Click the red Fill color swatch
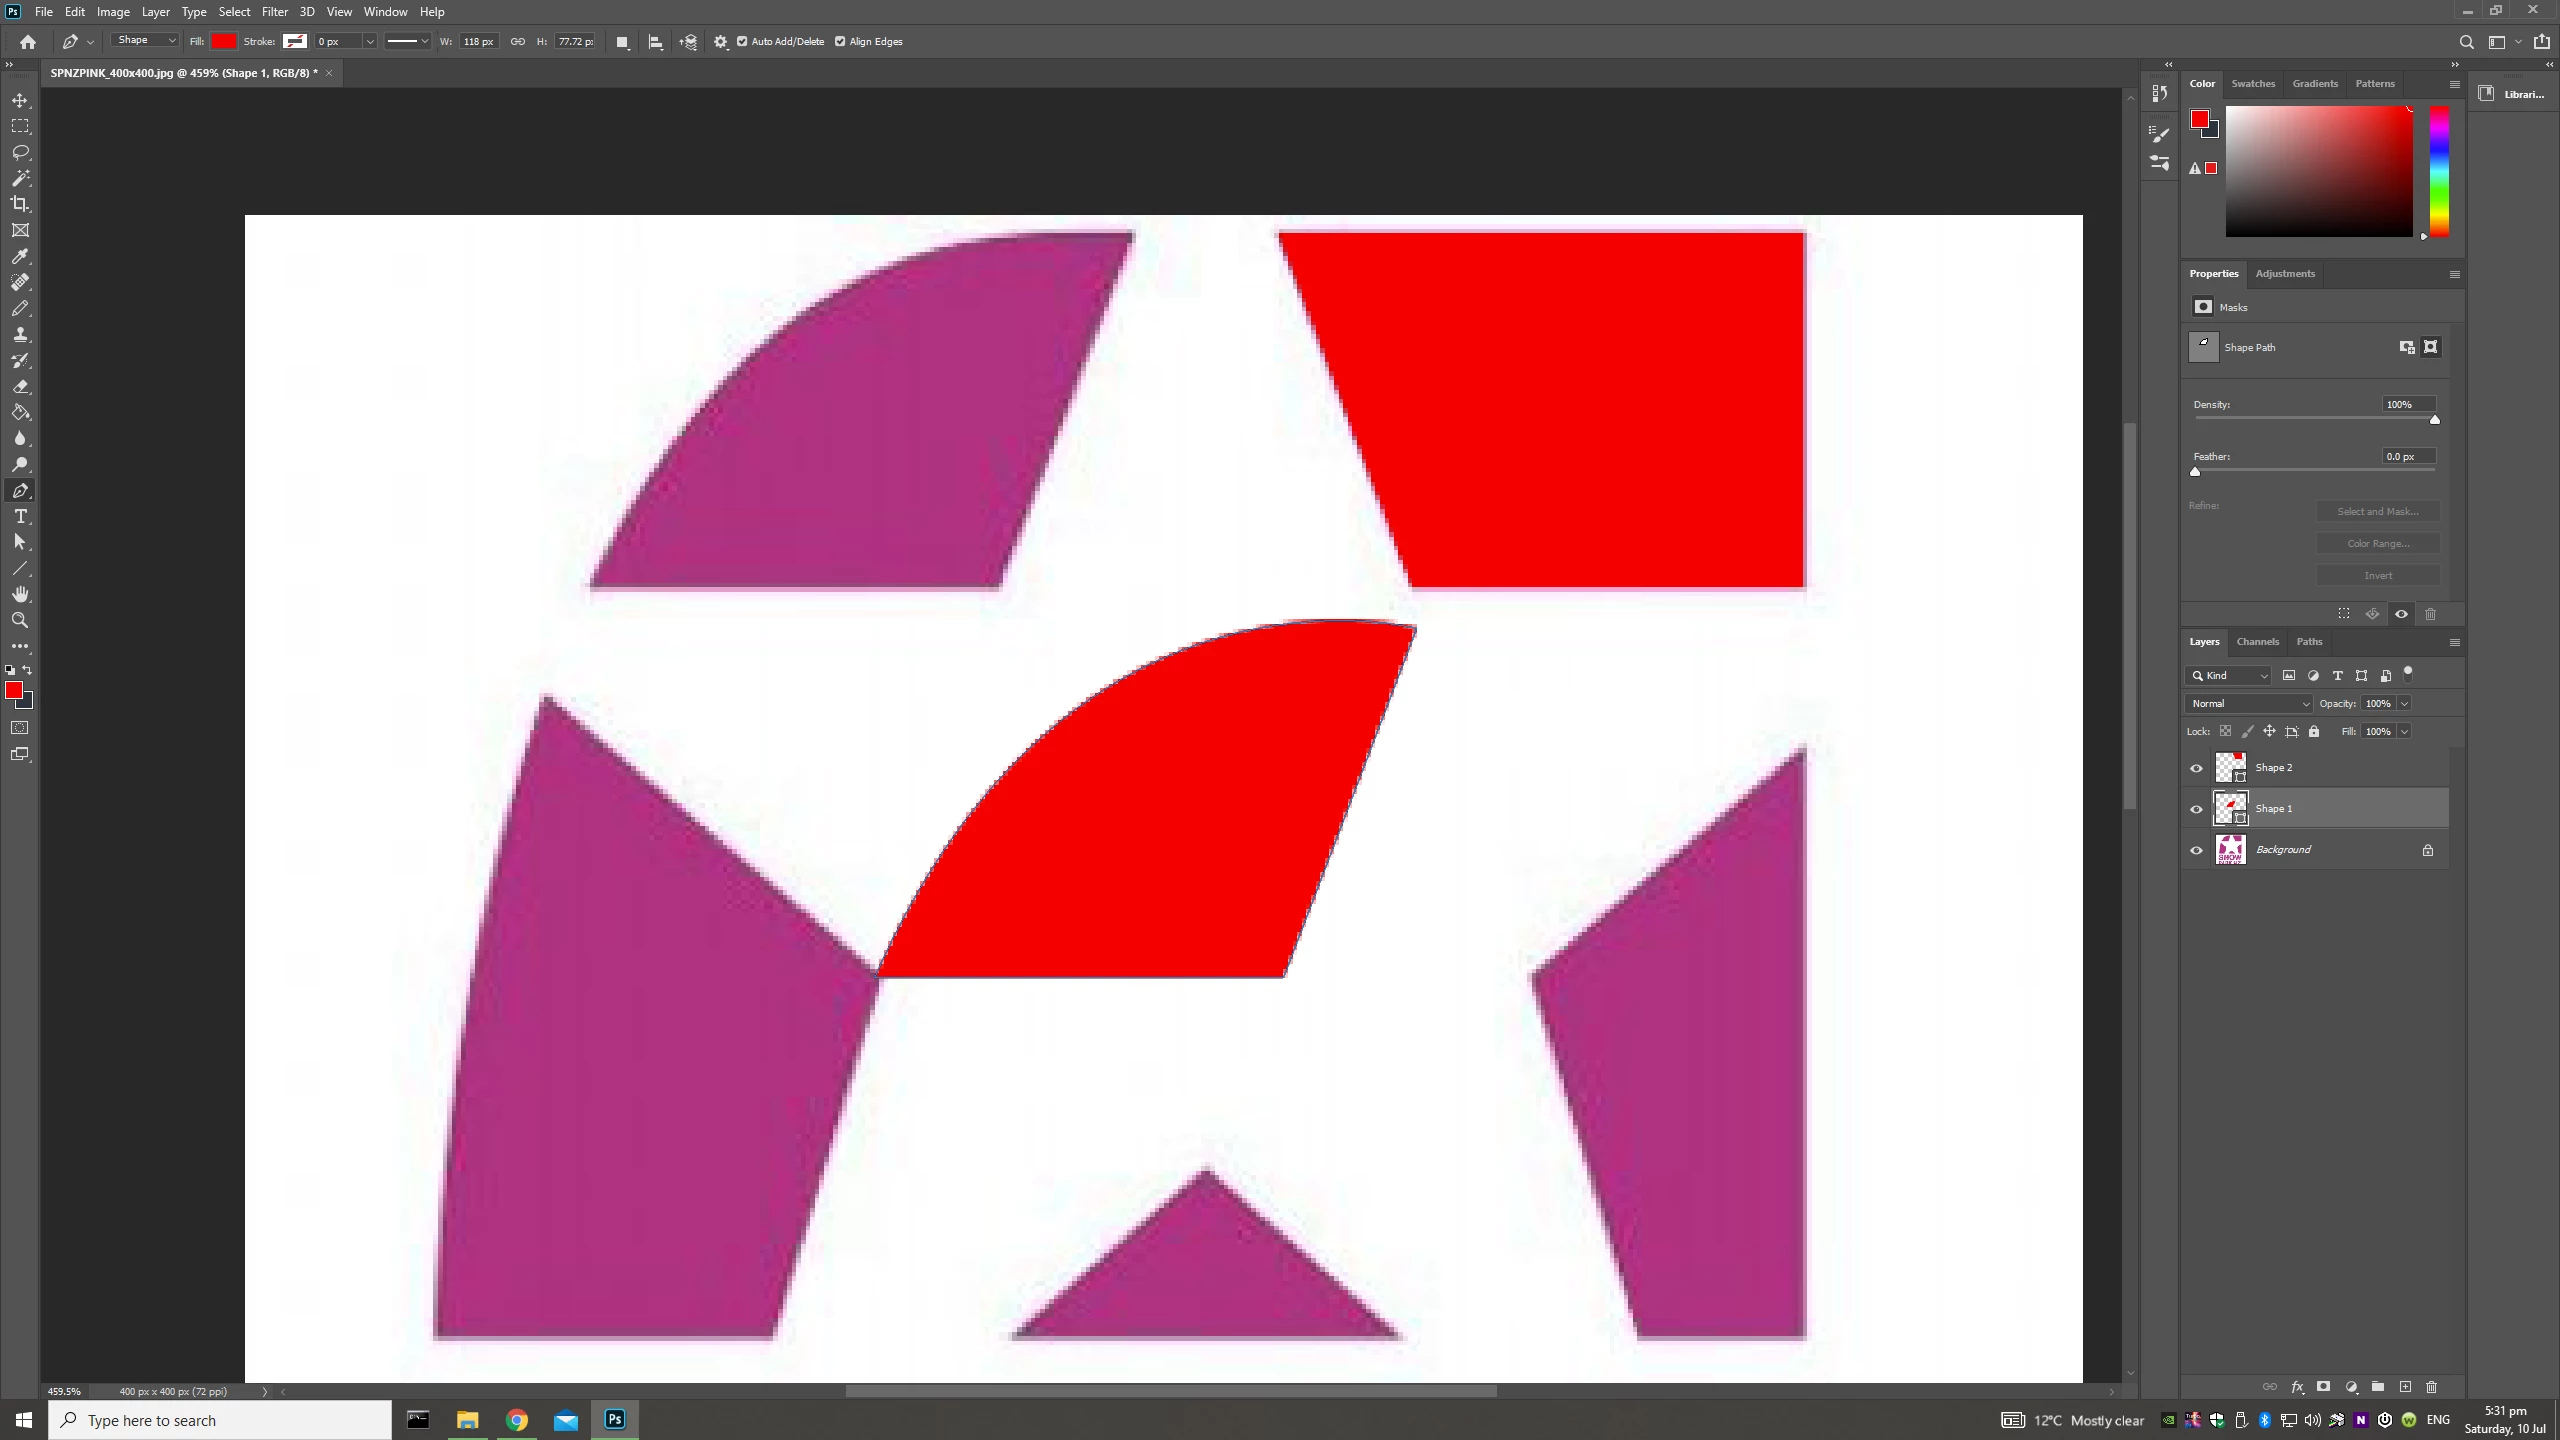 click(x=224, y=42)
